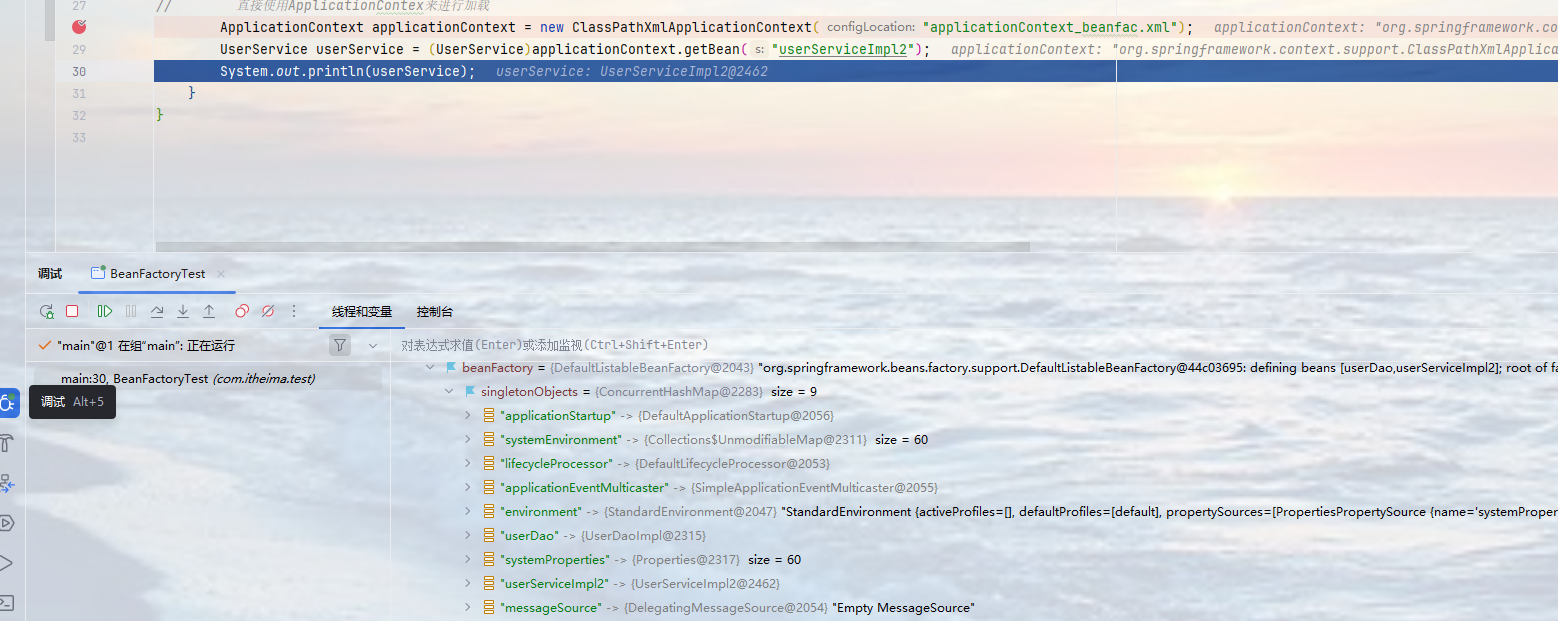
Task: Select stack frame main:30, BeanFactoryTest
Action: click(x=208, y=379)
